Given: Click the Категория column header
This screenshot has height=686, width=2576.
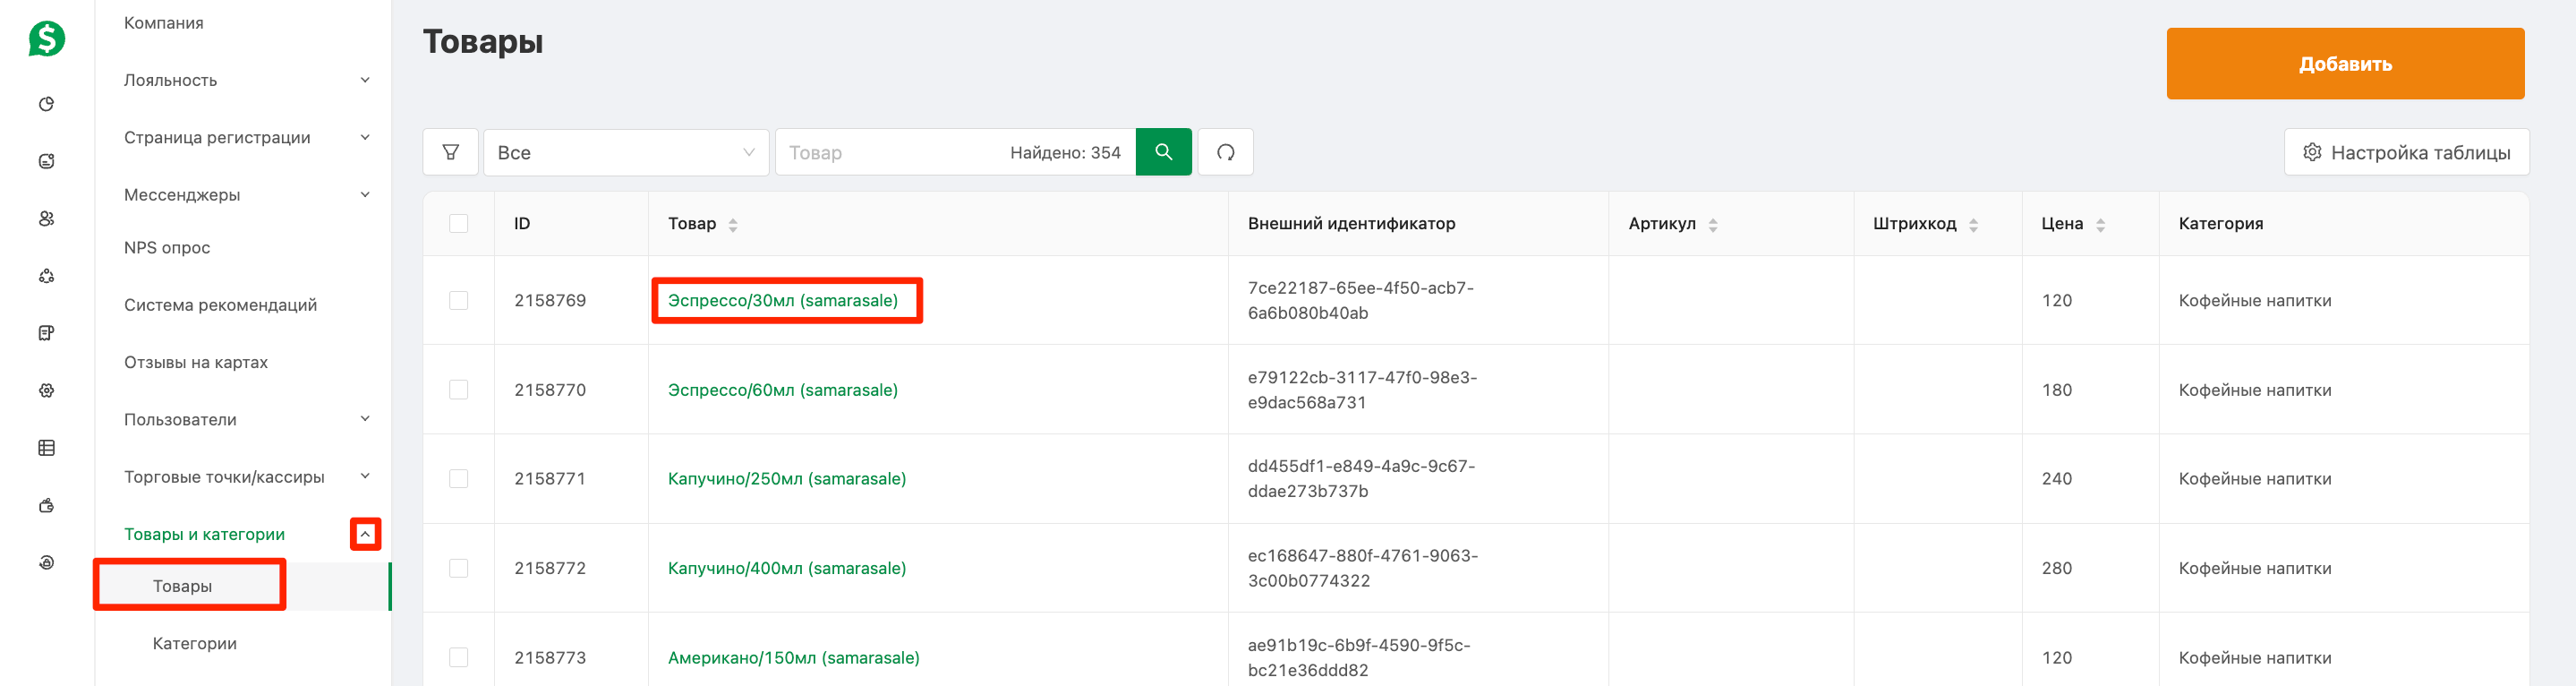Looking at the screenshot, I should [2221, 224].
